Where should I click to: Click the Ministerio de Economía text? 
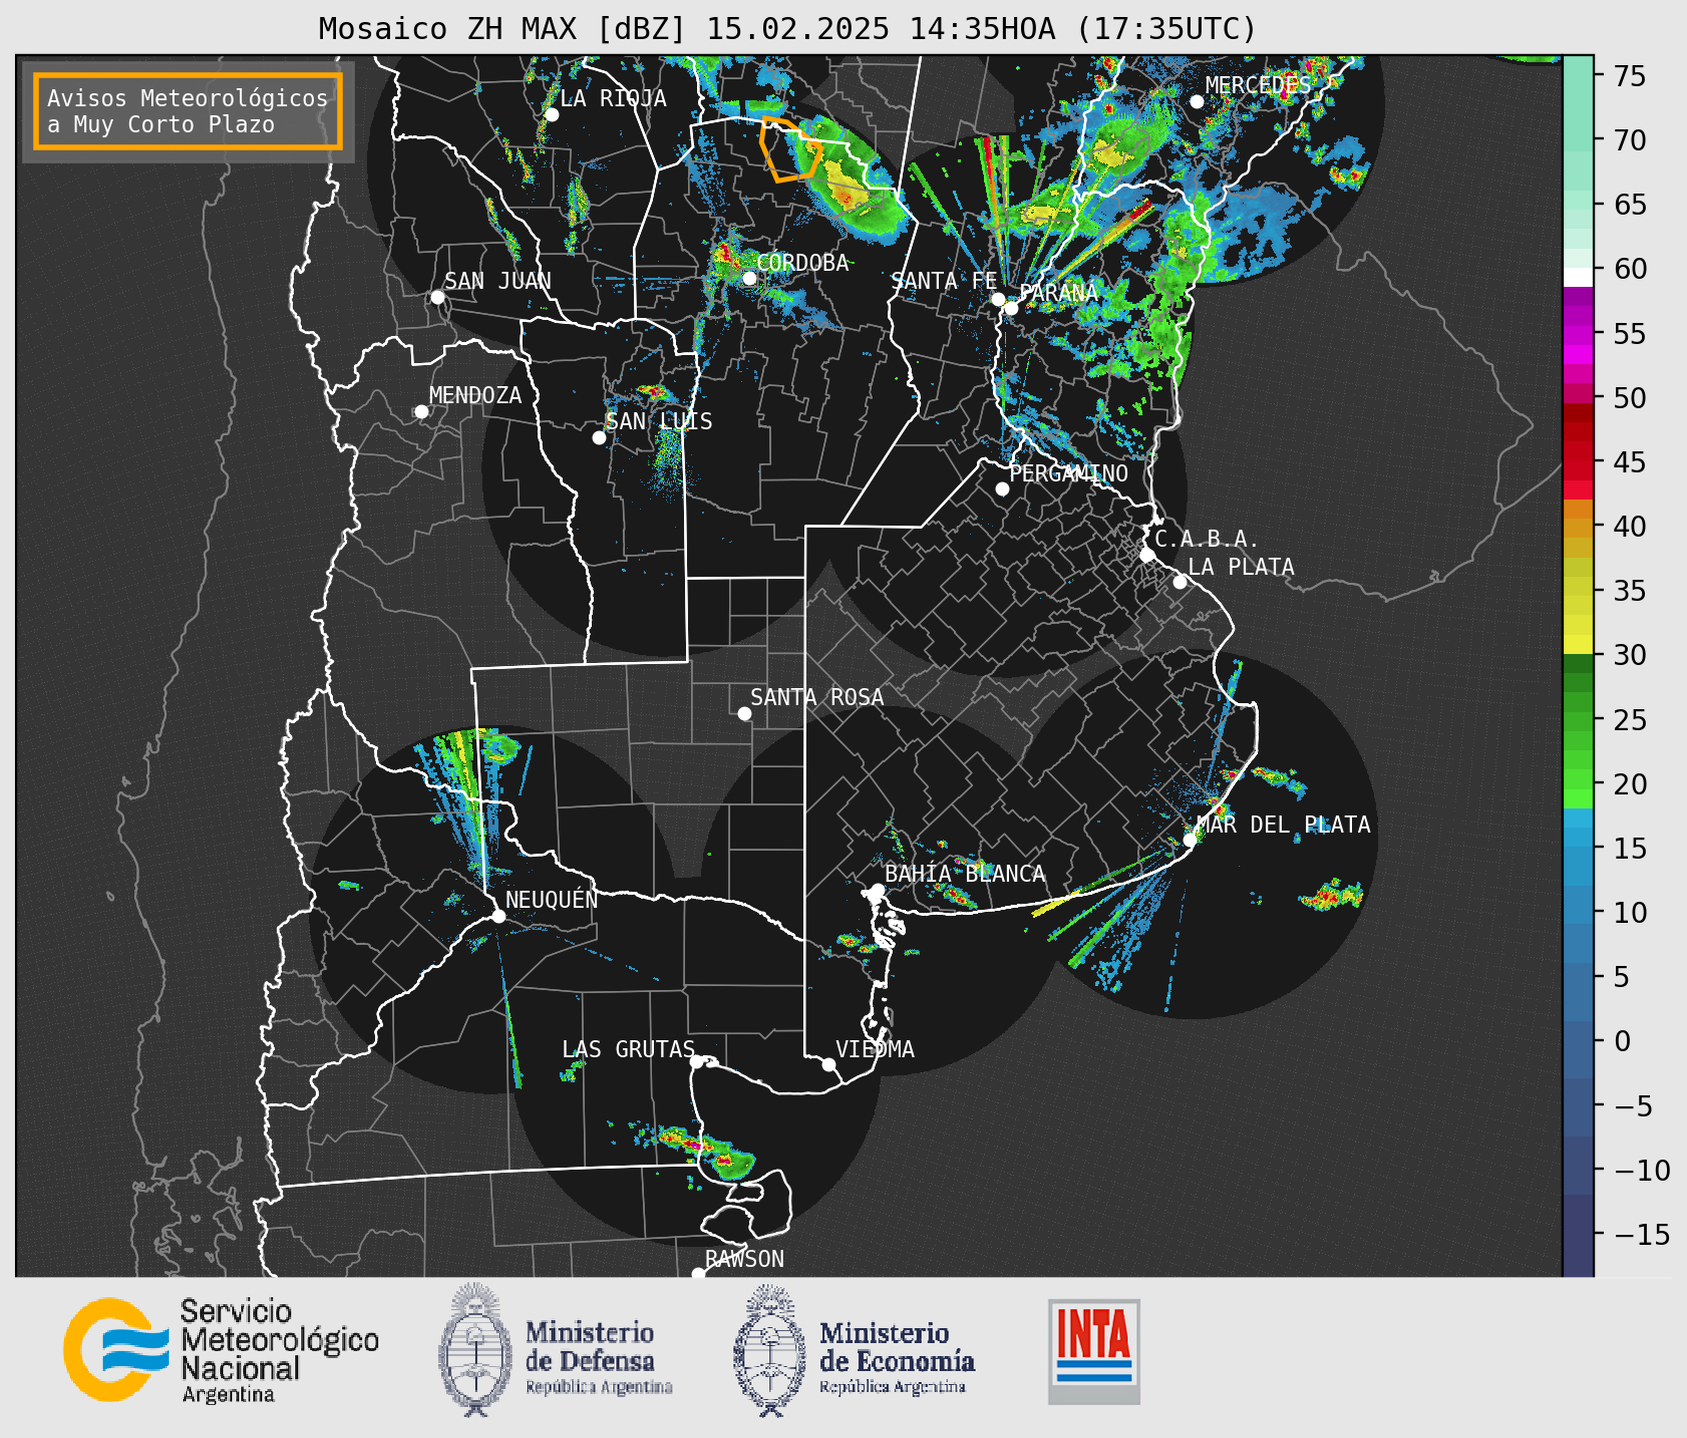pyautogui.click(x=896, y=1356)
